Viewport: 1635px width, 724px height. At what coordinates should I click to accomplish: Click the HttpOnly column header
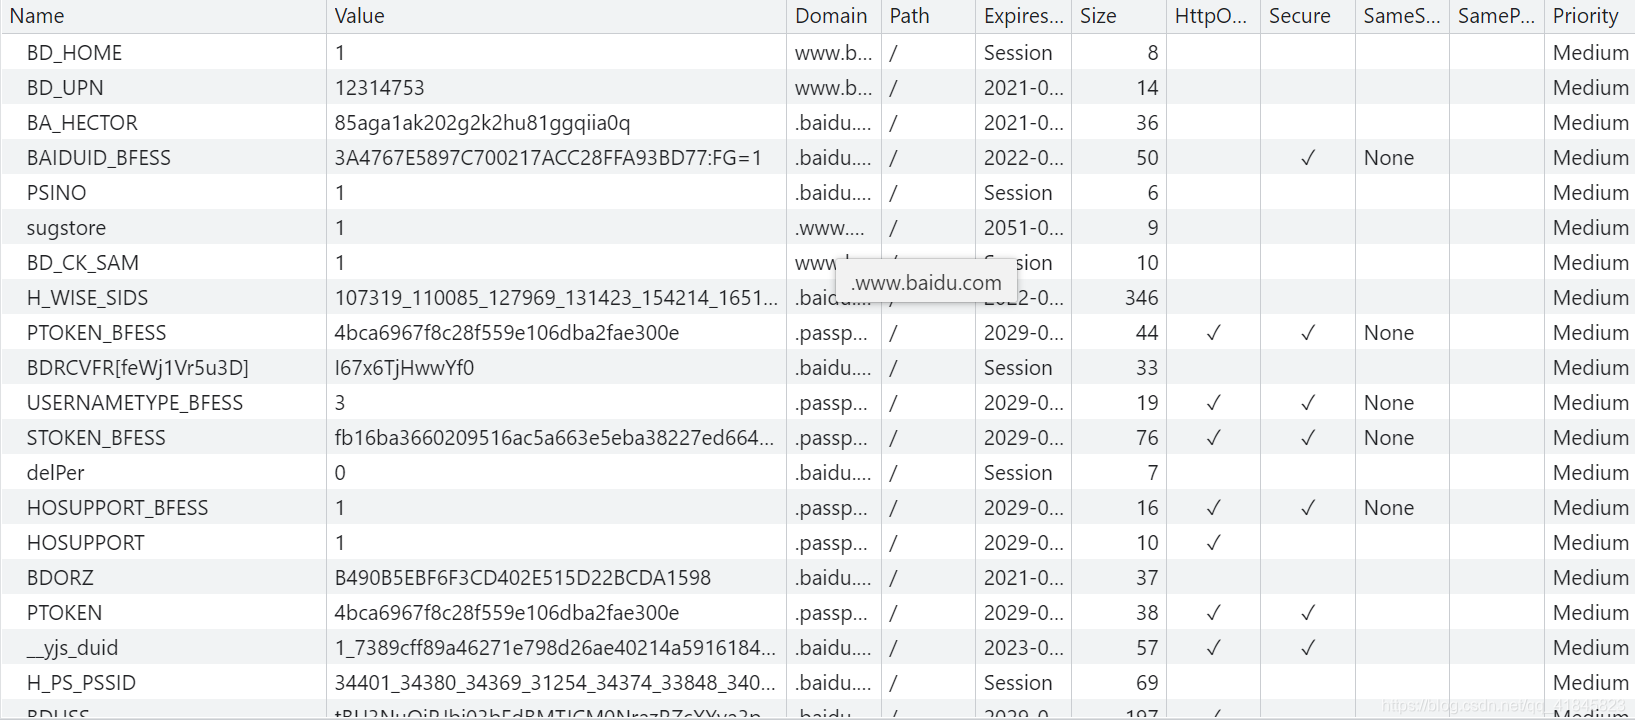1212,16
